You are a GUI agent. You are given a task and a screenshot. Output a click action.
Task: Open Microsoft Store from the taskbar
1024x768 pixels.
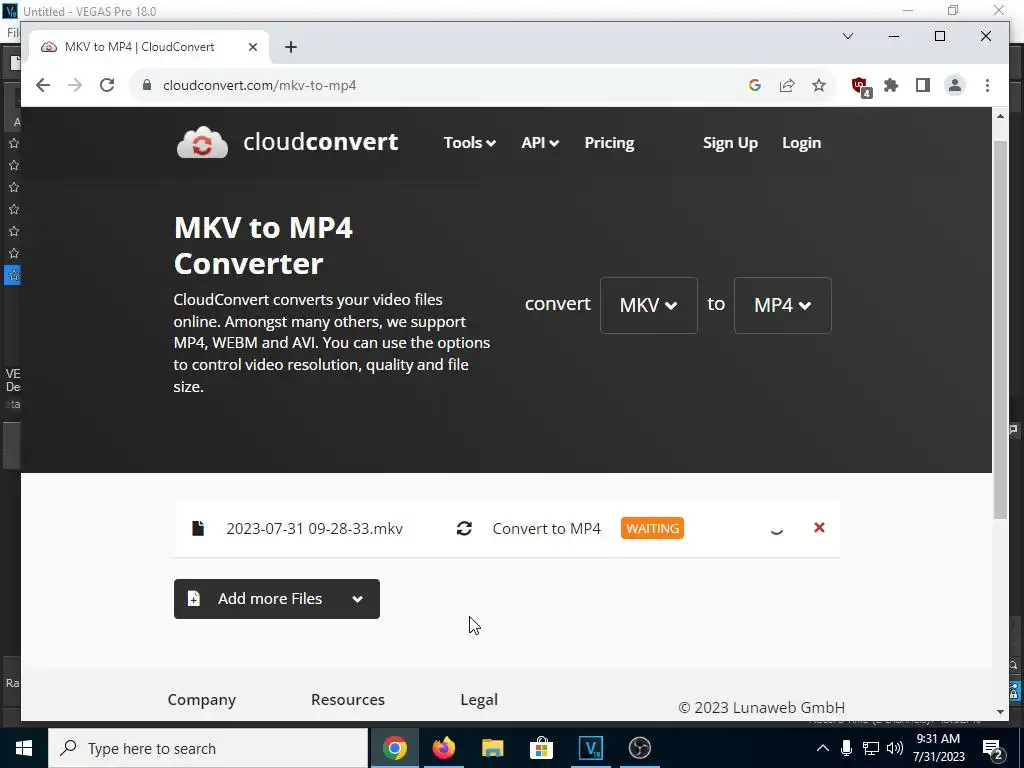541,748
